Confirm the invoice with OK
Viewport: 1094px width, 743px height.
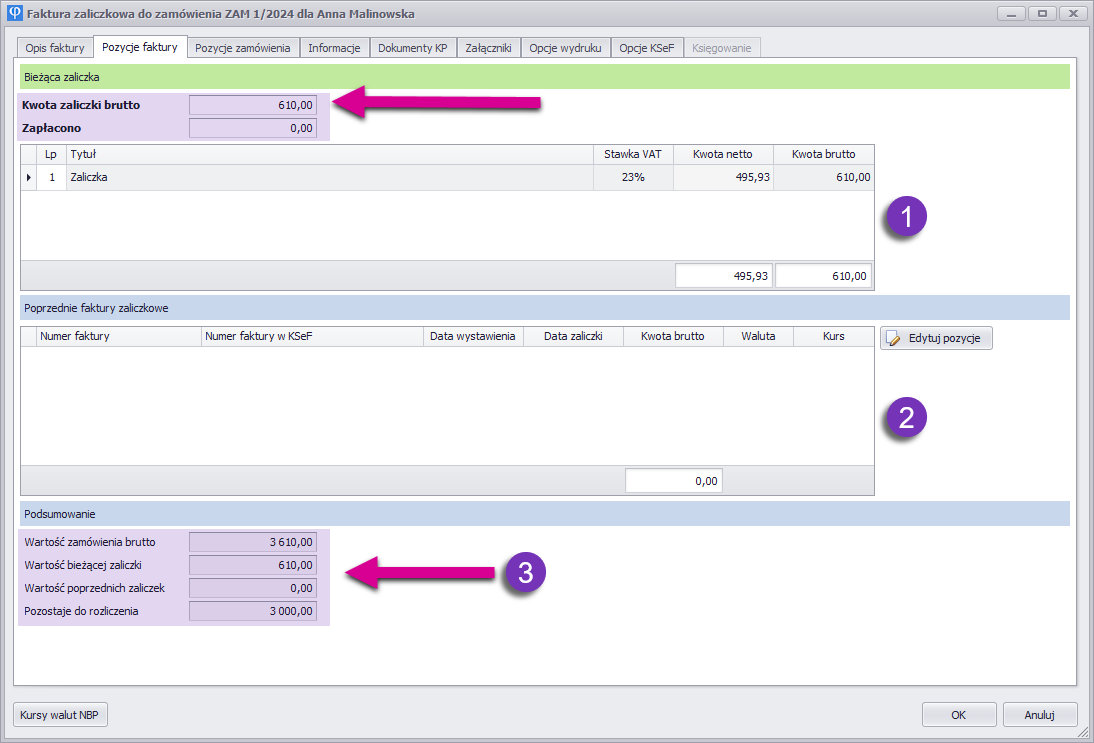[958, 715]
